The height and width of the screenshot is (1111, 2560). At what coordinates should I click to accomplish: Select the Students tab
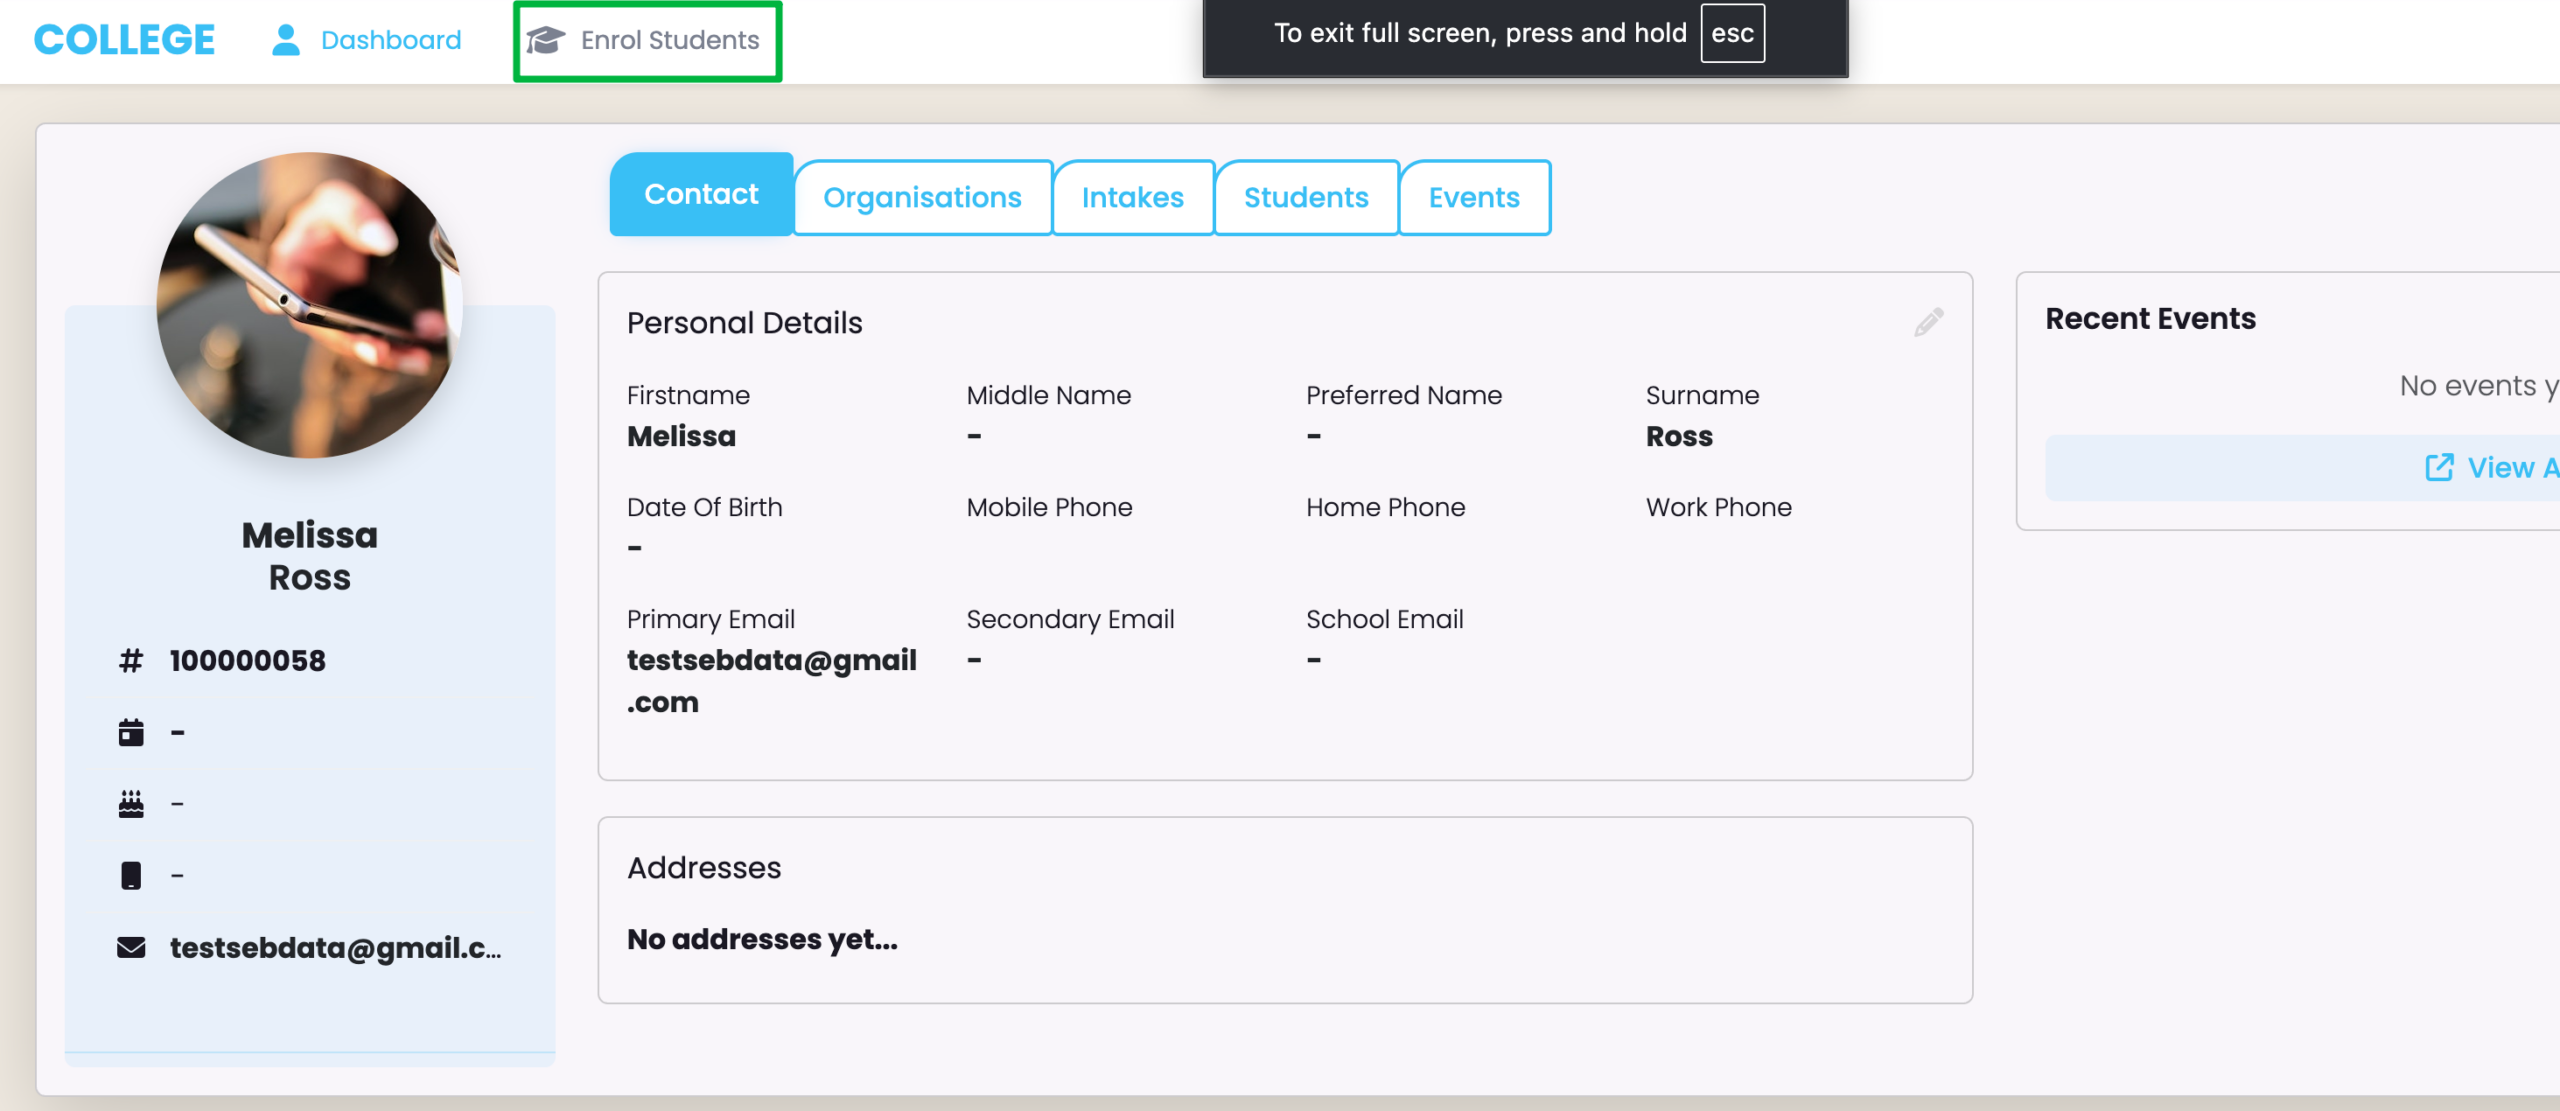(x=1306, y=197)
